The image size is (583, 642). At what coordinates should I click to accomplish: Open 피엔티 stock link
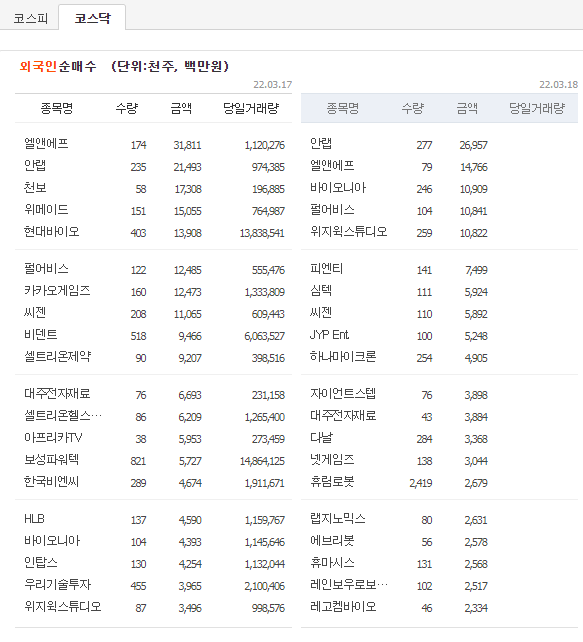(x=326, y=269)
